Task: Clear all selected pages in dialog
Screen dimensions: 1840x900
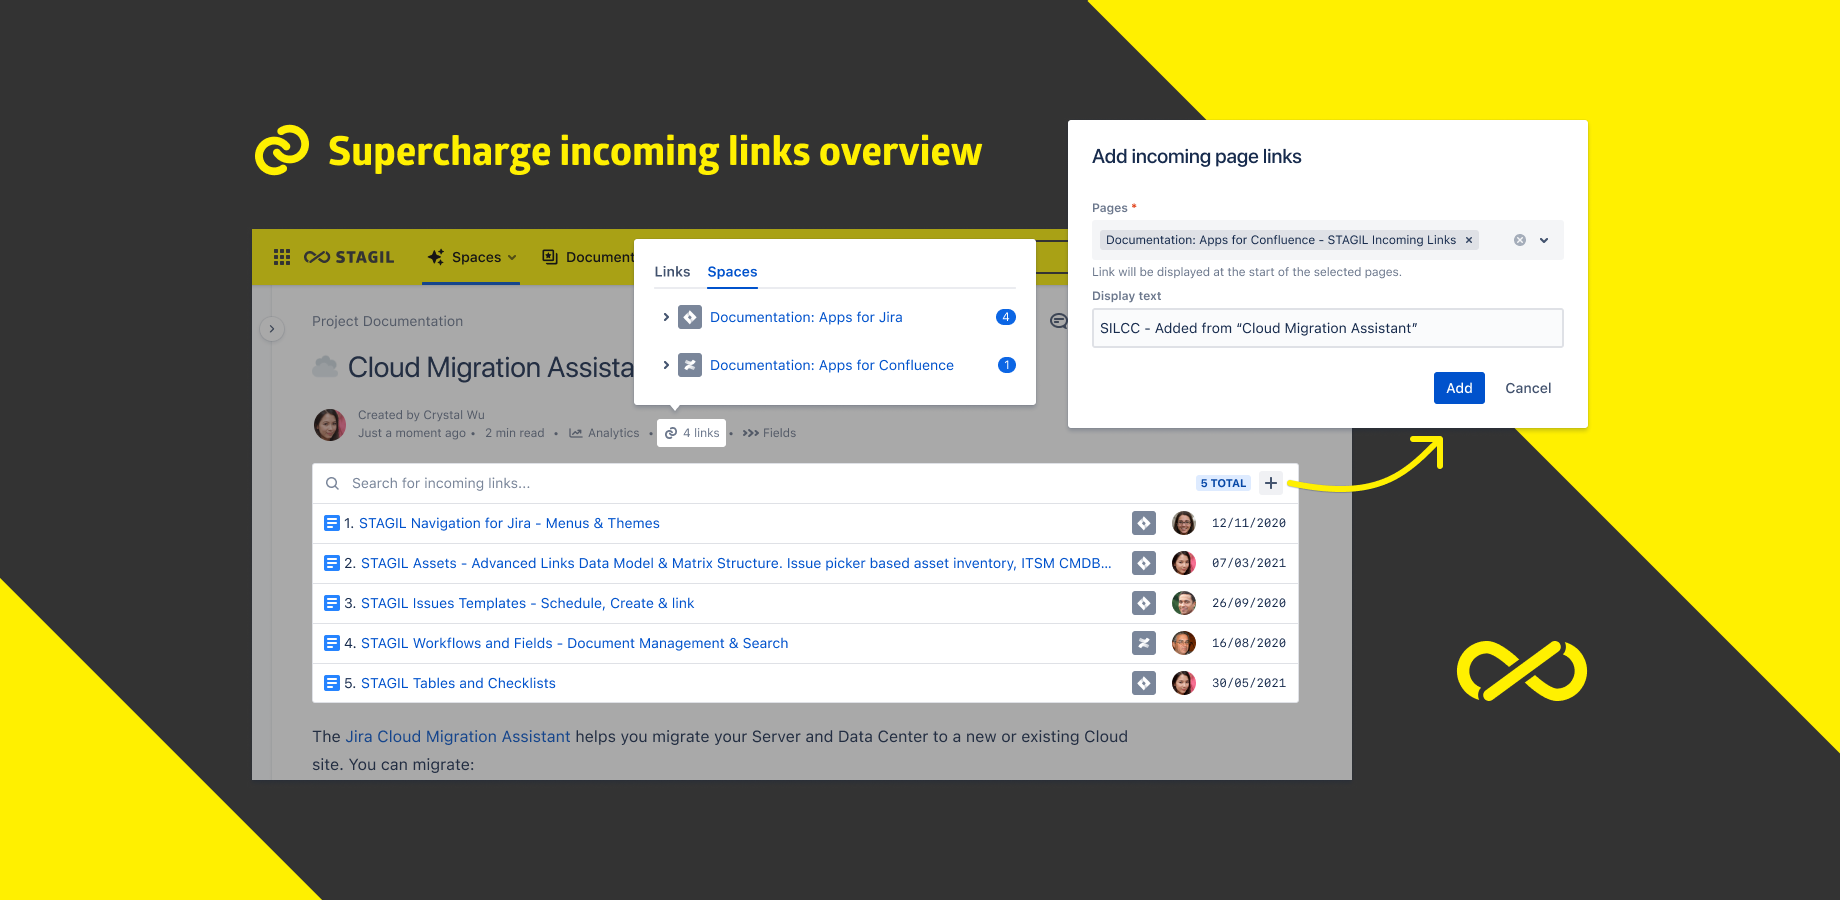Action: click(1520, 240)
